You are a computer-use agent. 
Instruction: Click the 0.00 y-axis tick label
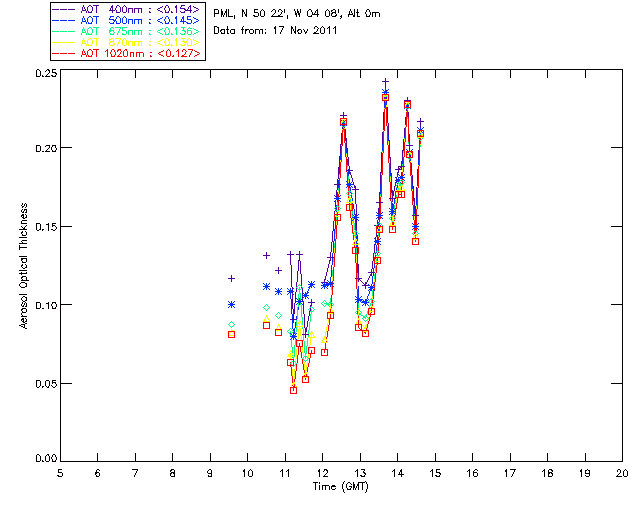point(45,458)
